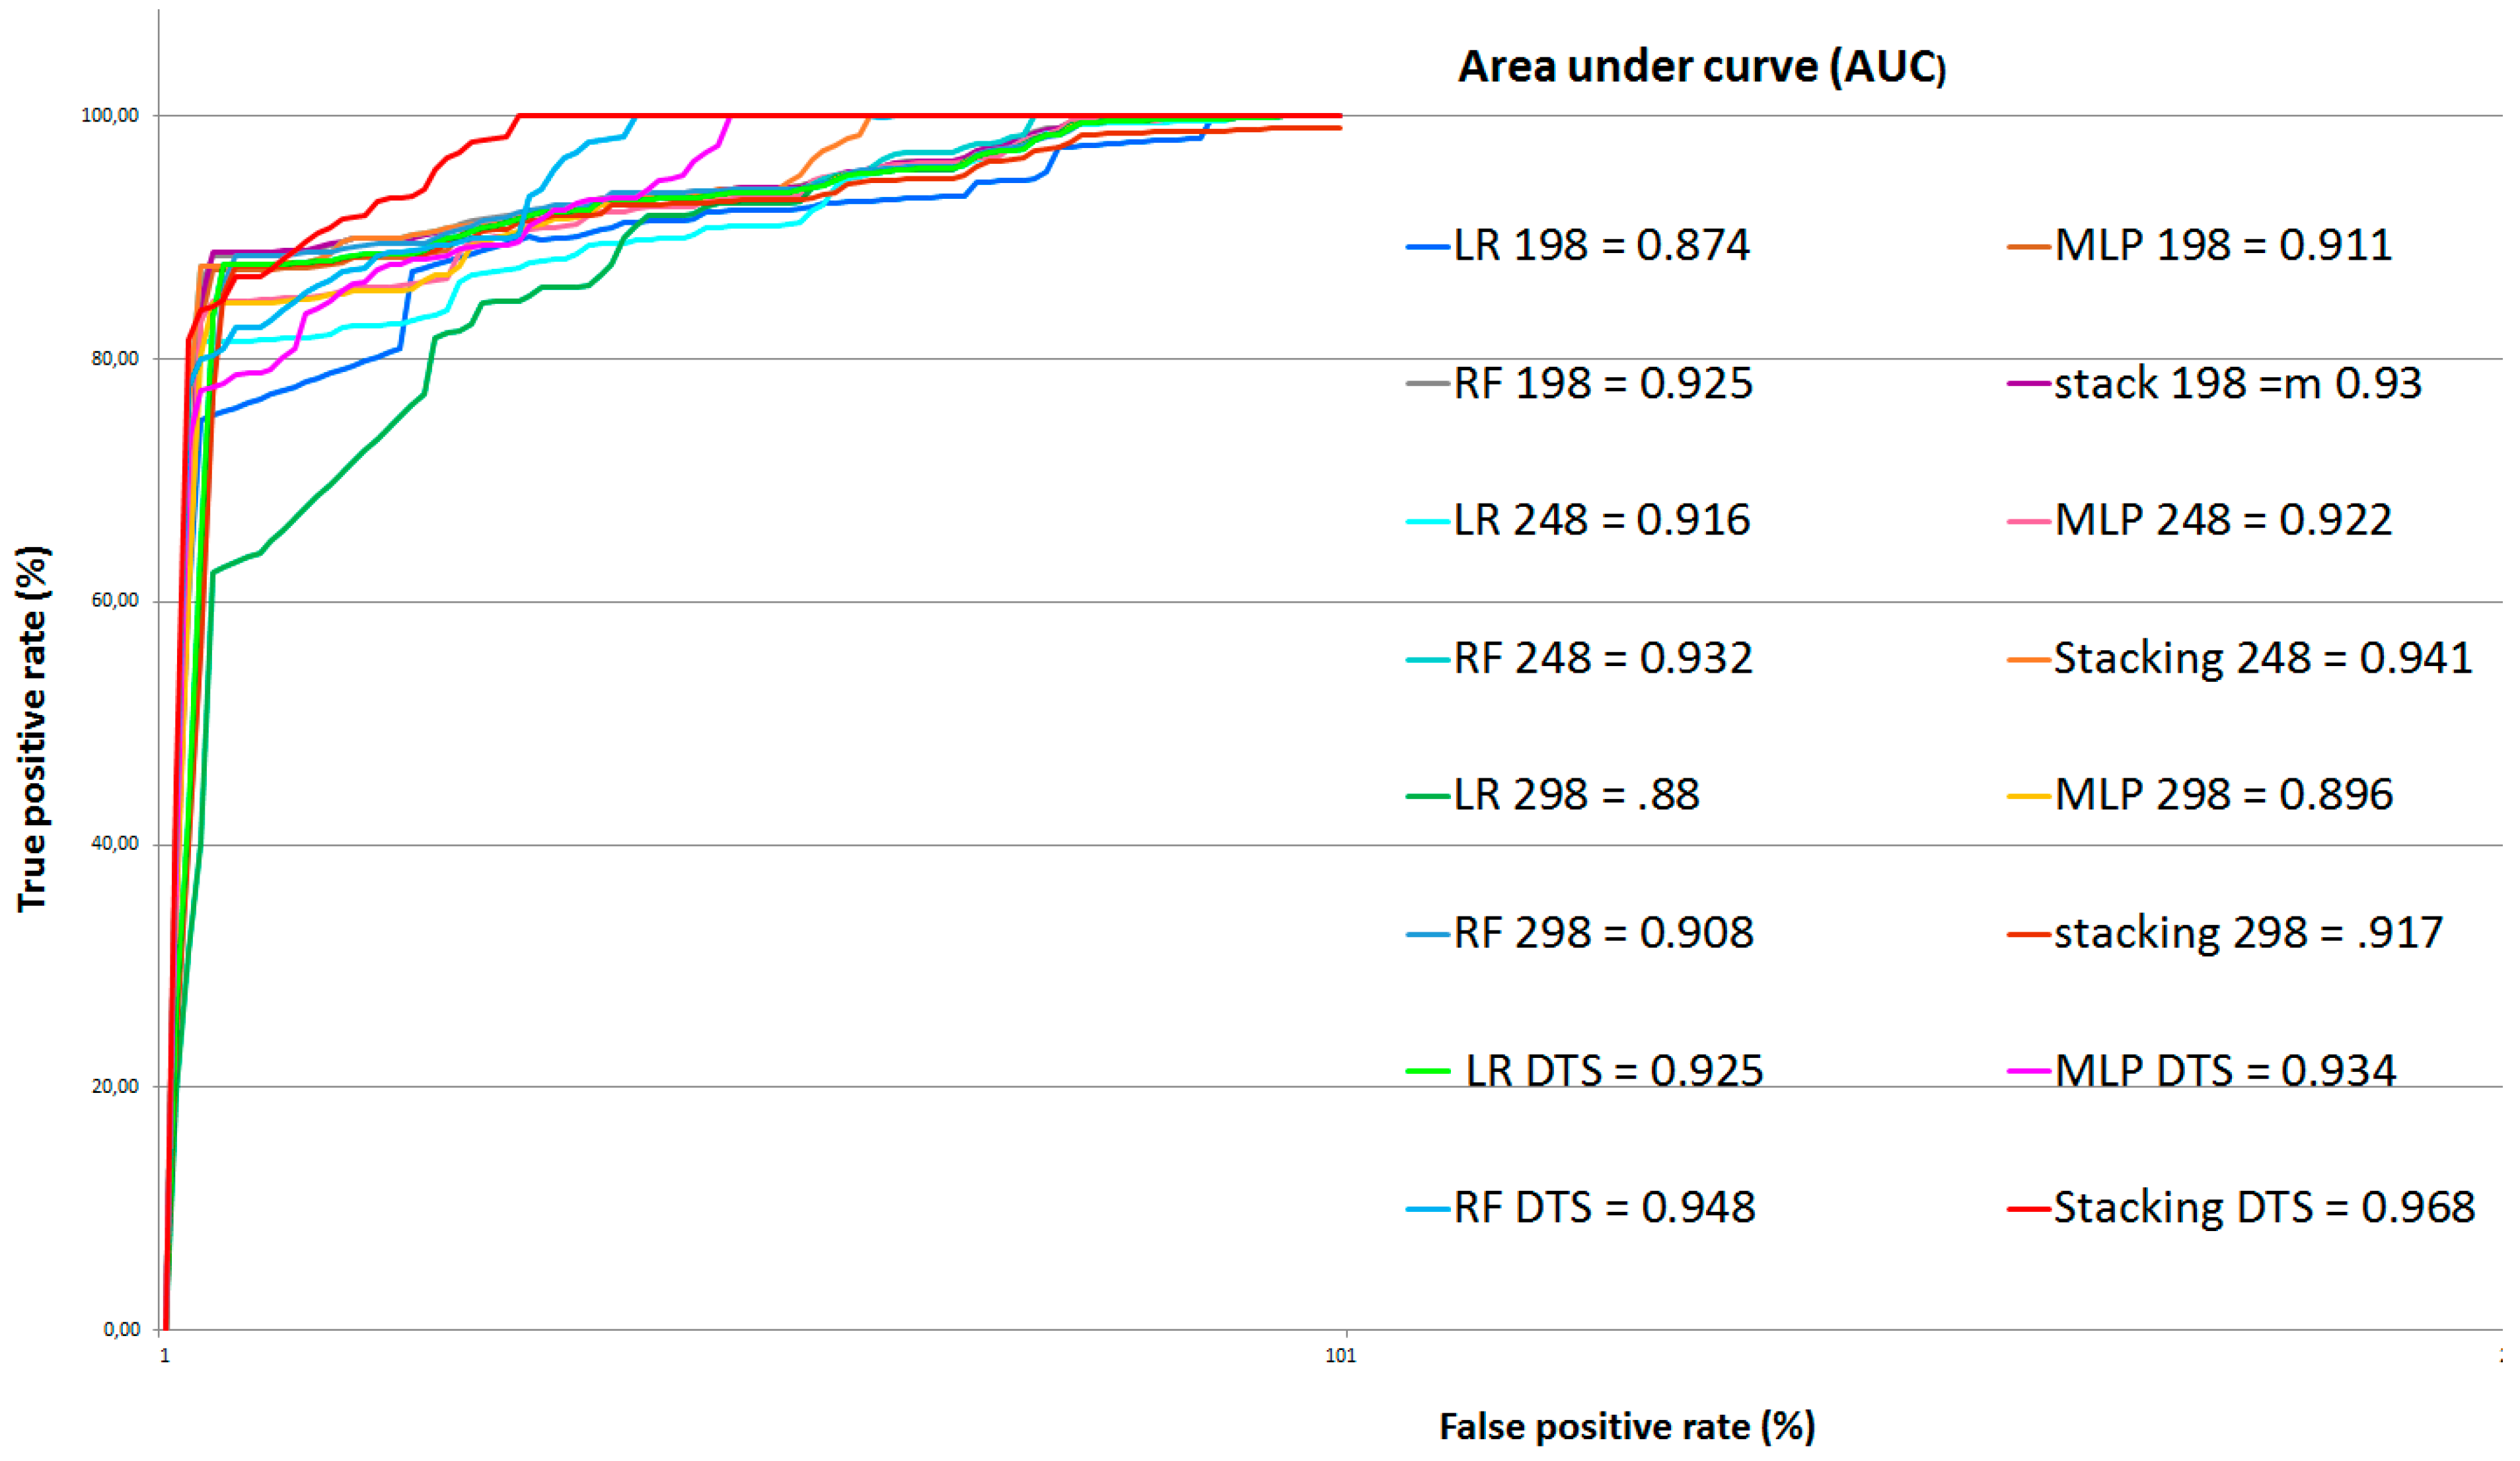Screen dimensions: 2520x1461
Task: Click the Stacking DTS red legend marker
Action: (x=2028, y=1209)
